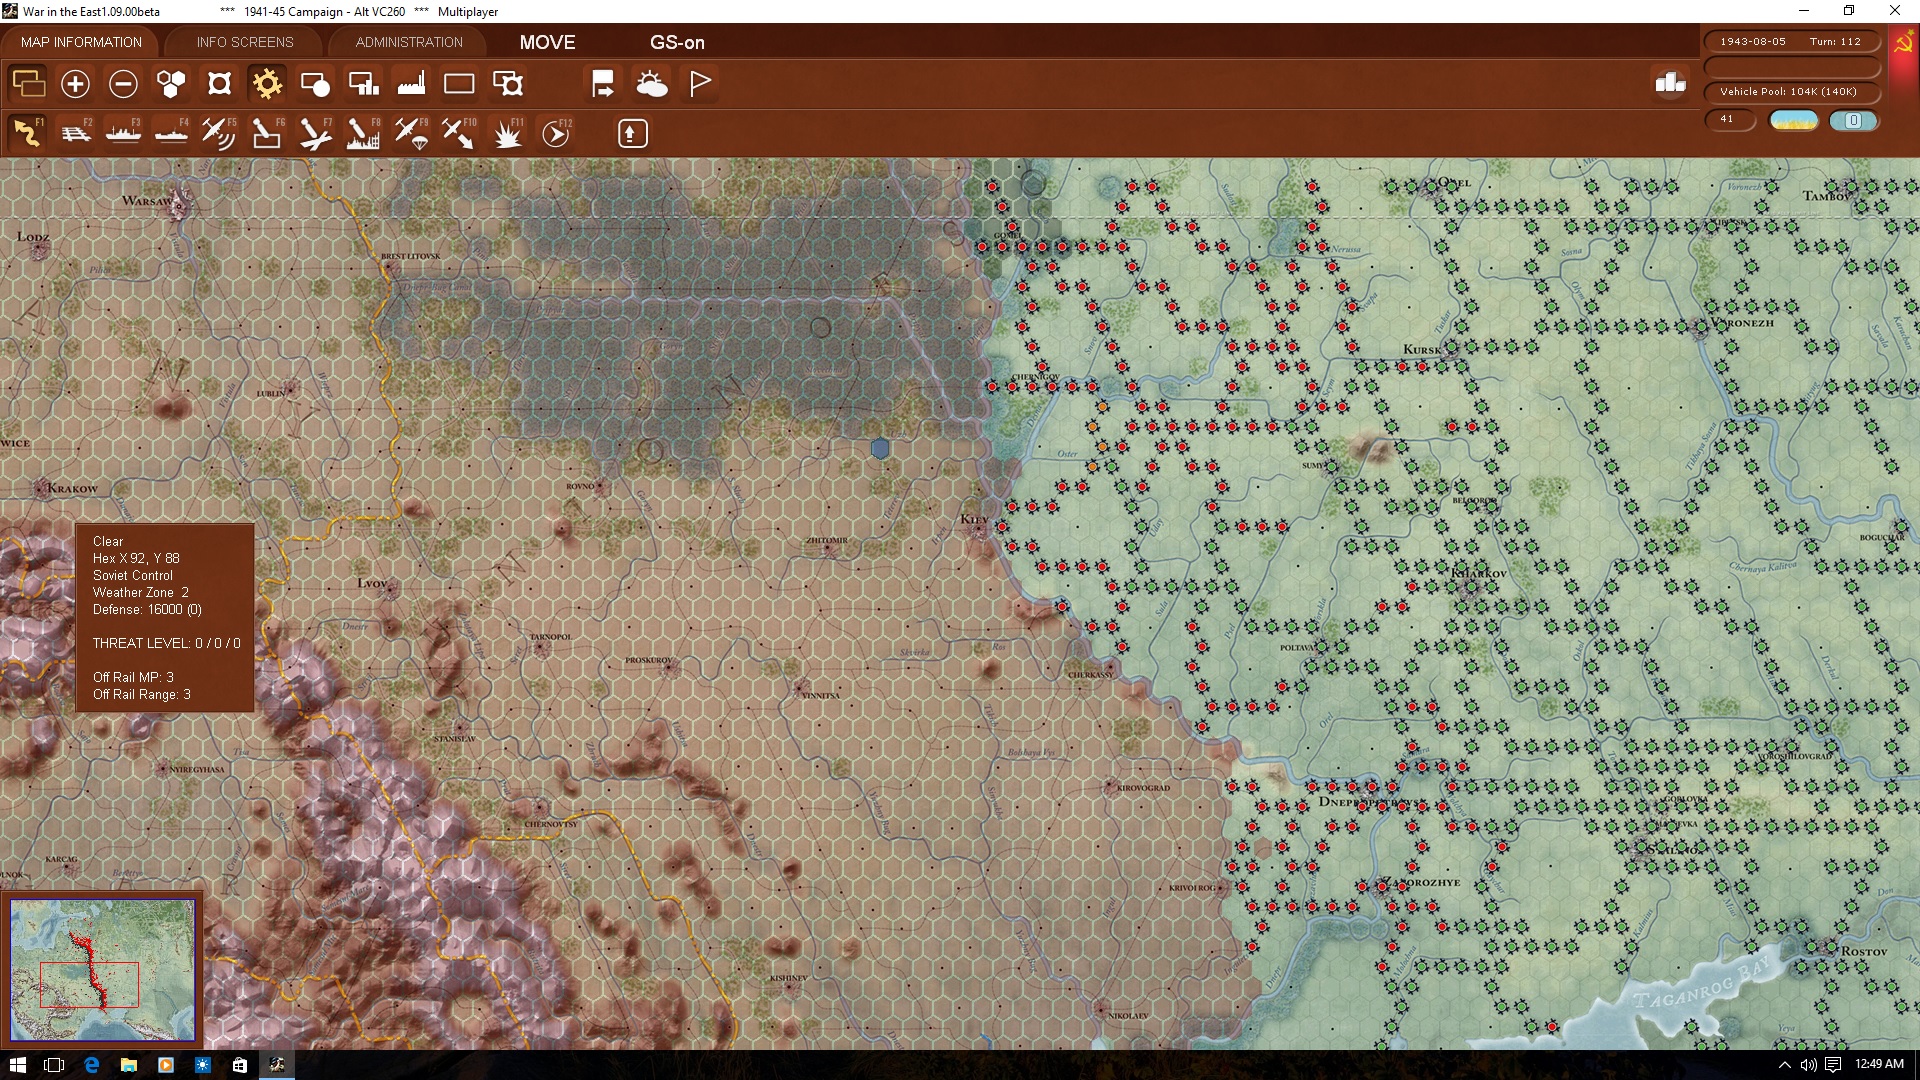Click the Voronezh city label on map
Screen dimensions: 1920x1080
click(1741, 323)
